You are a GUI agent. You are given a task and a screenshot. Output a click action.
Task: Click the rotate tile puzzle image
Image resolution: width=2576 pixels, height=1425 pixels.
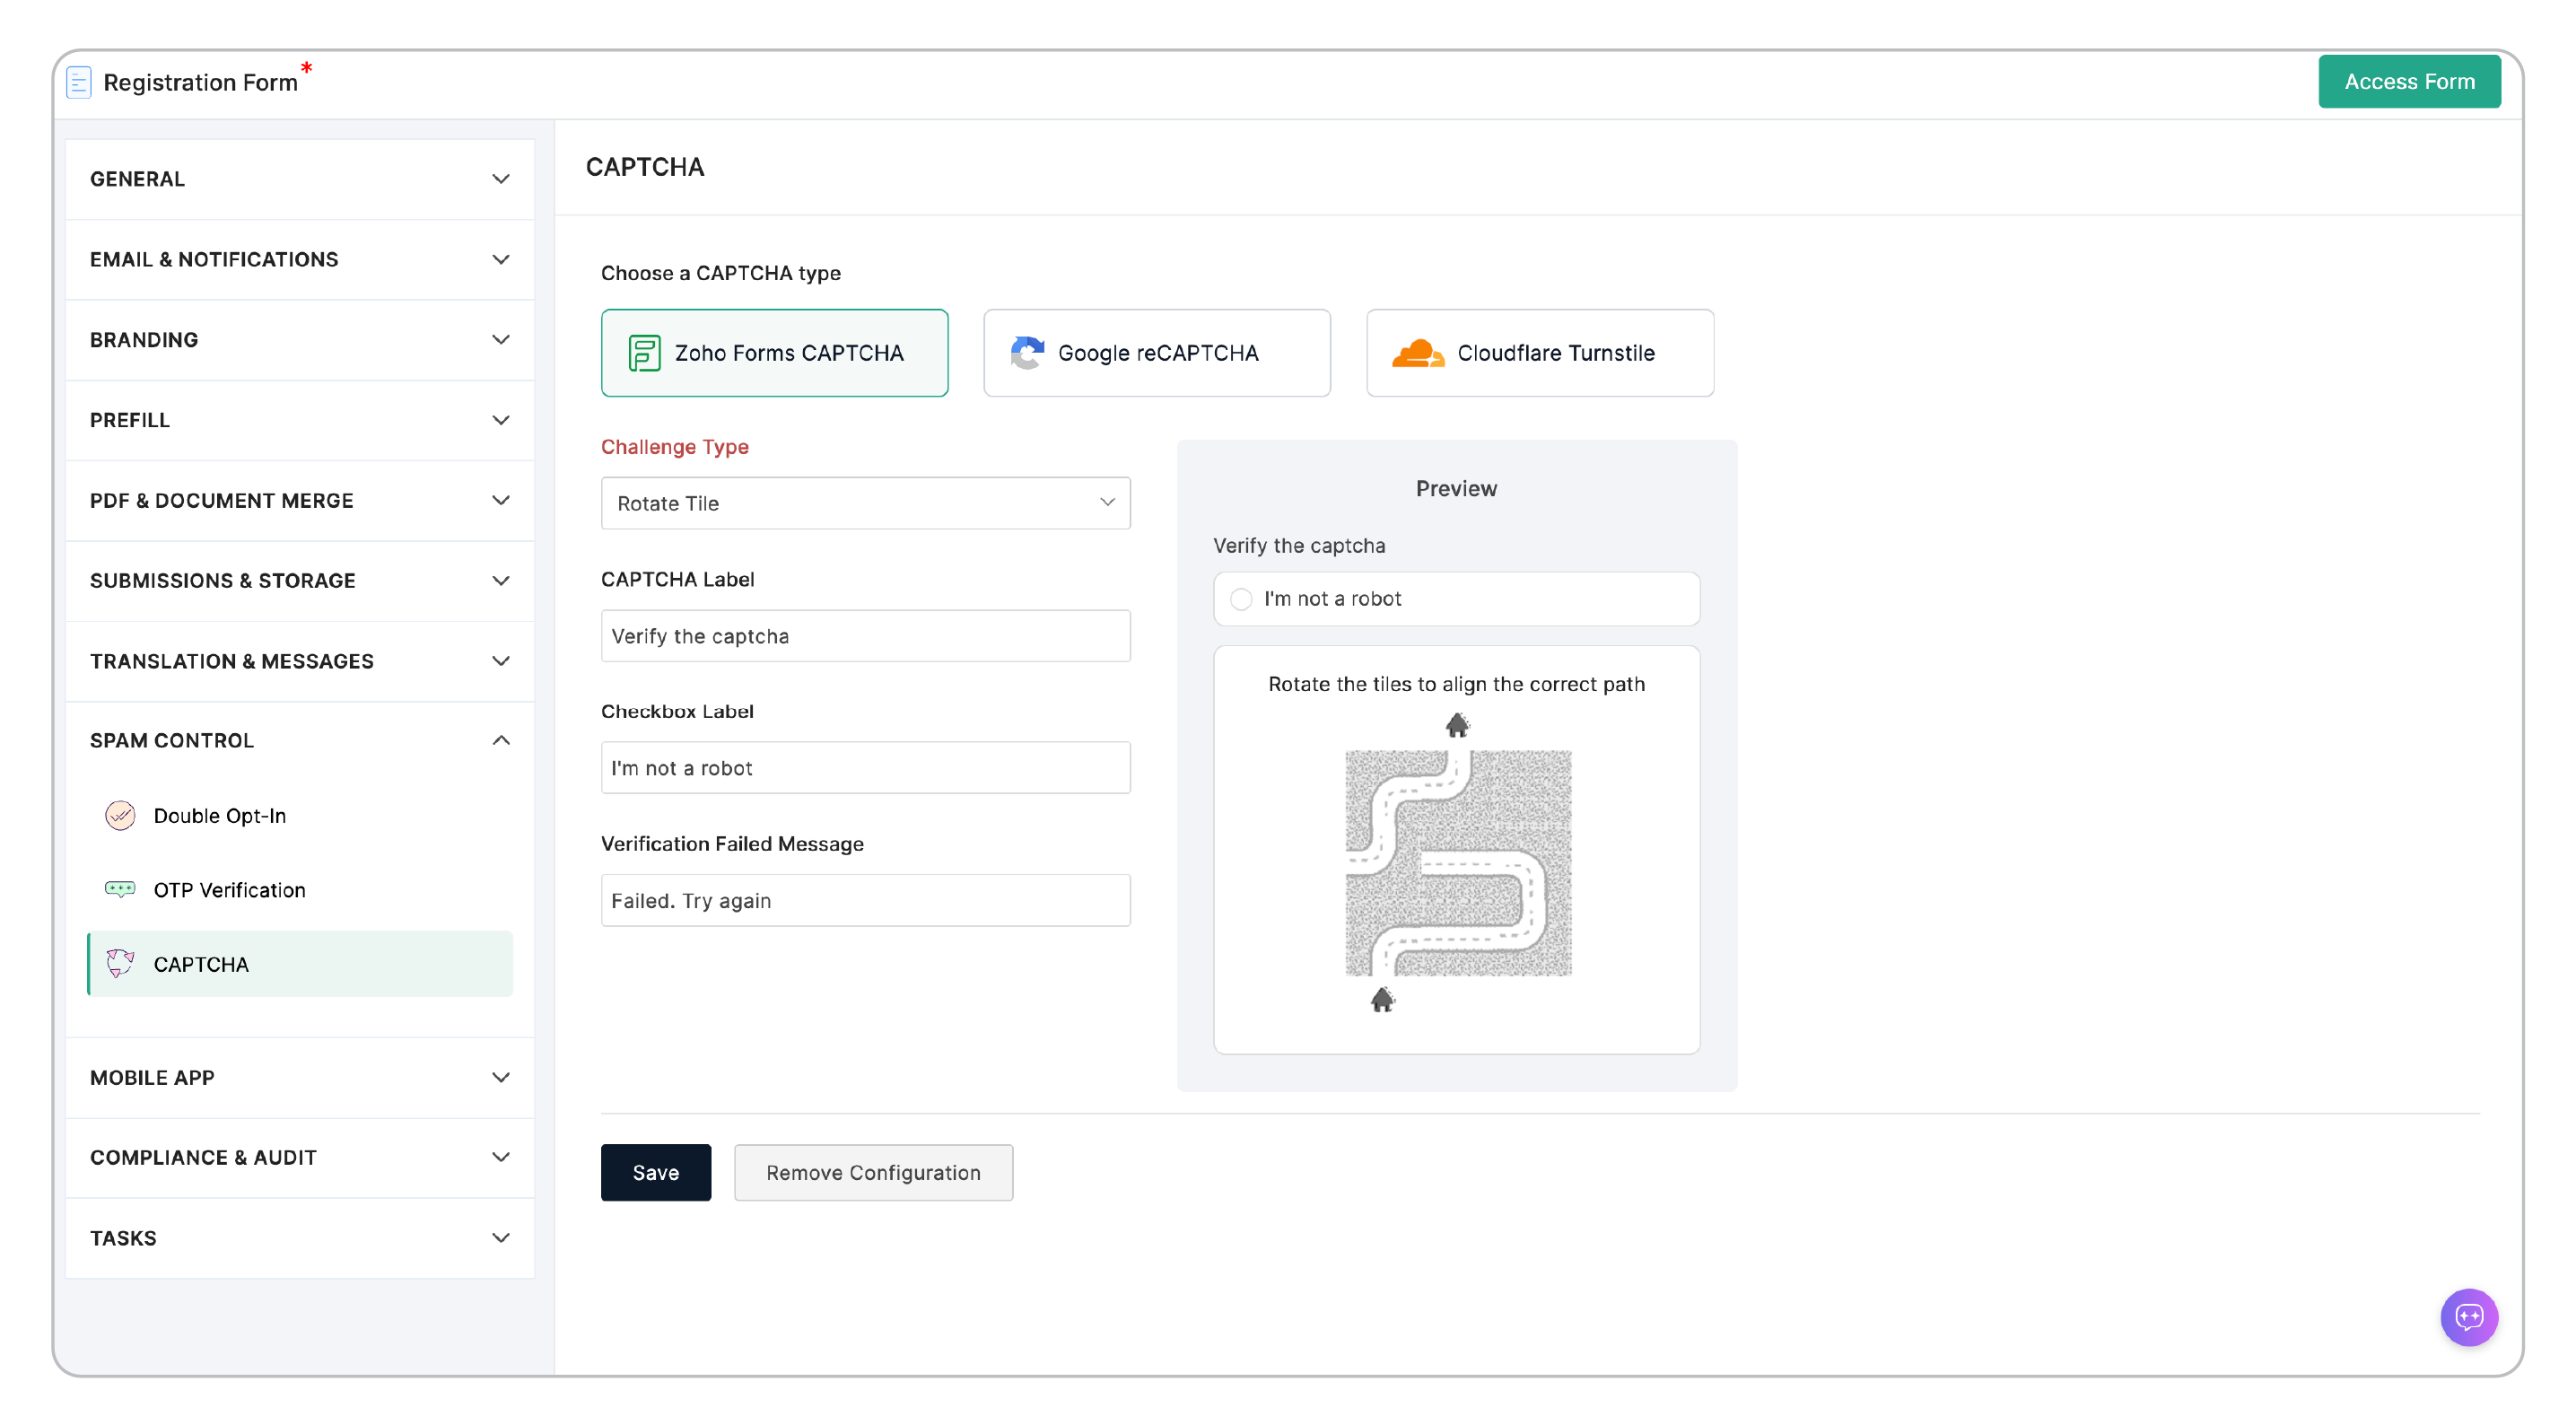tap(1458, 863)
